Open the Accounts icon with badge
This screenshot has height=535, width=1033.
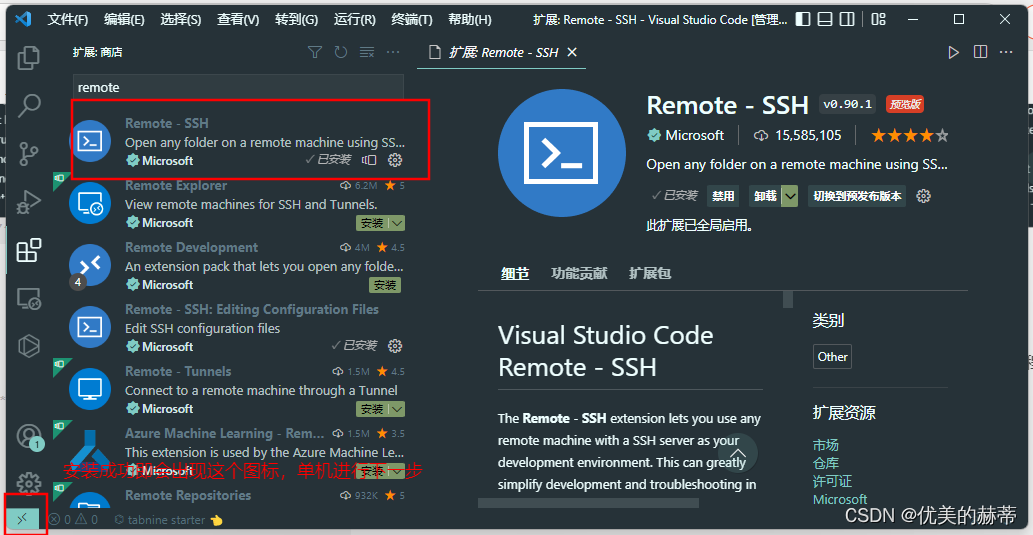click(28, 436)
